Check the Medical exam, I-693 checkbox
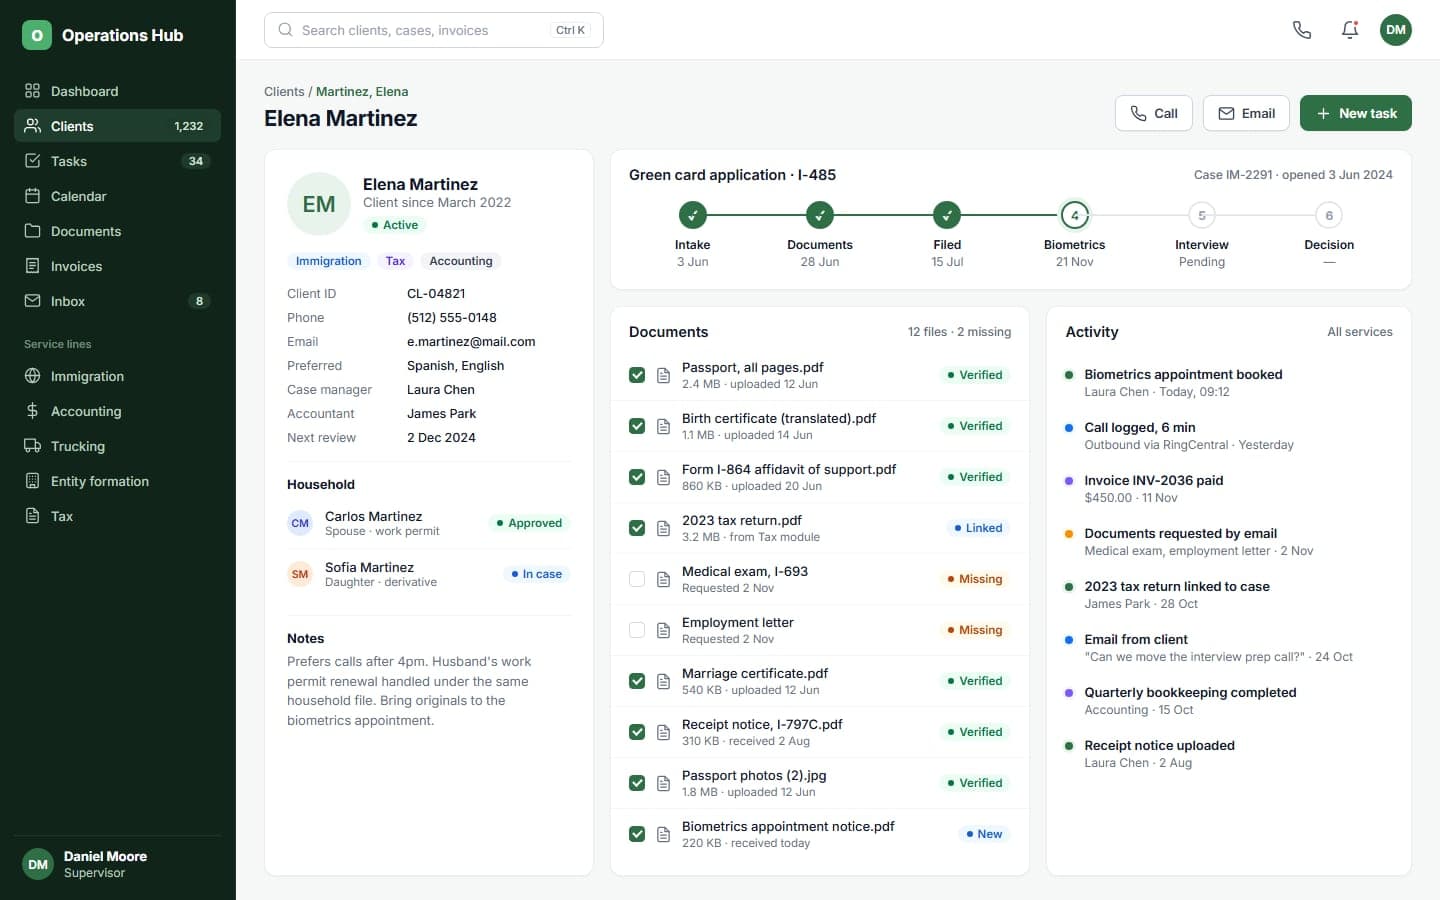This screenshot has height=900, width=1440. [x=637, y=579]
